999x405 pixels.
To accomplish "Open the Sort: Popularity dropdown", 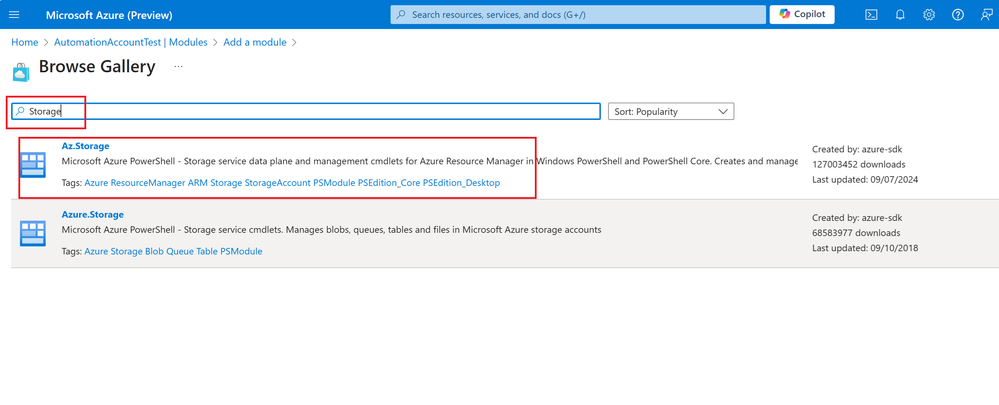I will point(671,111).
